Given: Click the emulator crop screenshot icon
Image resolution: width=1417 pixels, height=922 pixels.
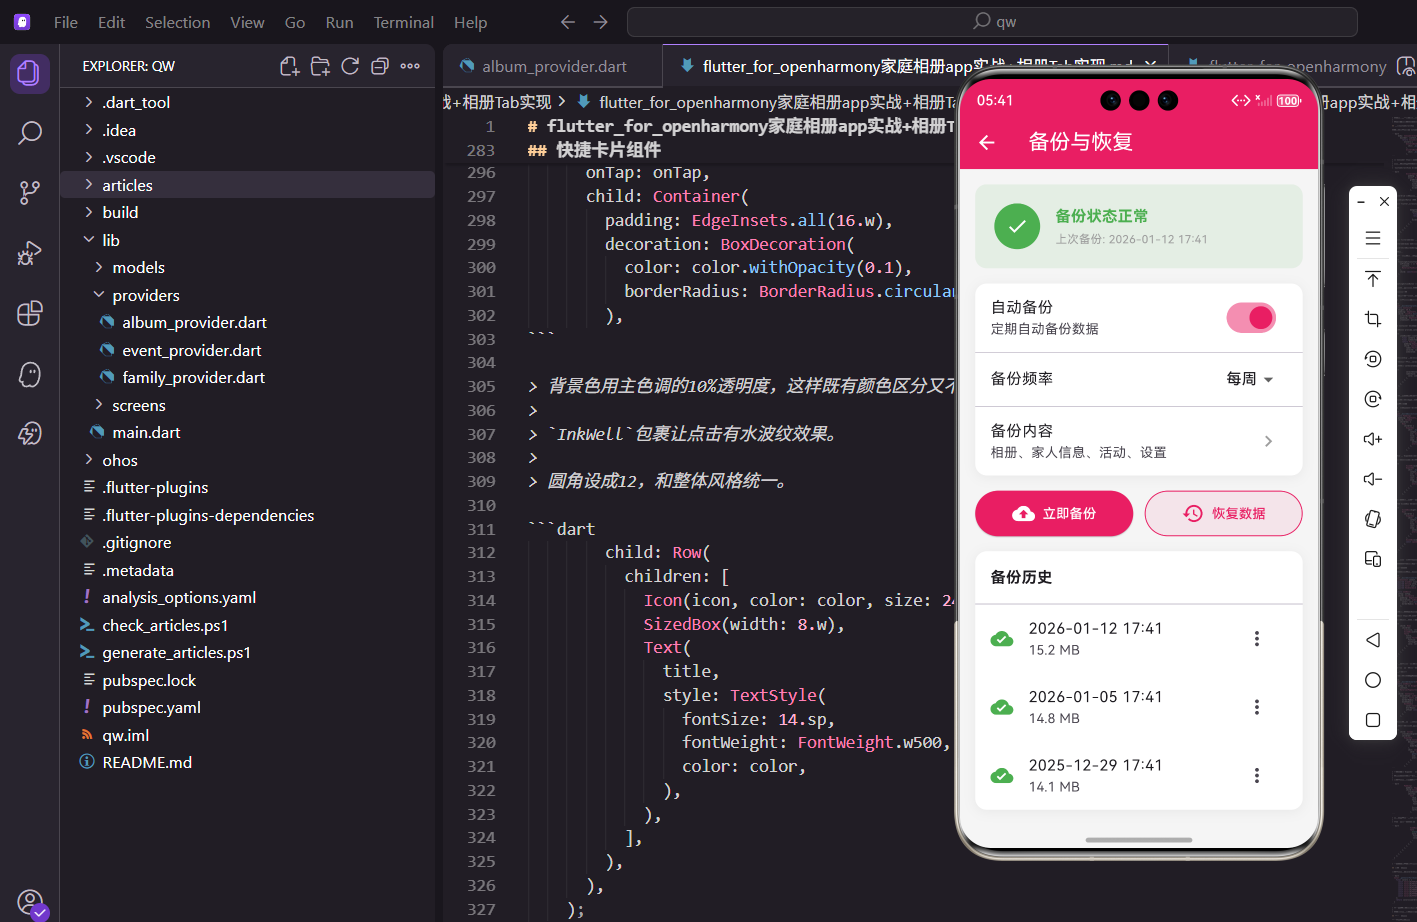Looking at the screenshot, I should 1373,319.
